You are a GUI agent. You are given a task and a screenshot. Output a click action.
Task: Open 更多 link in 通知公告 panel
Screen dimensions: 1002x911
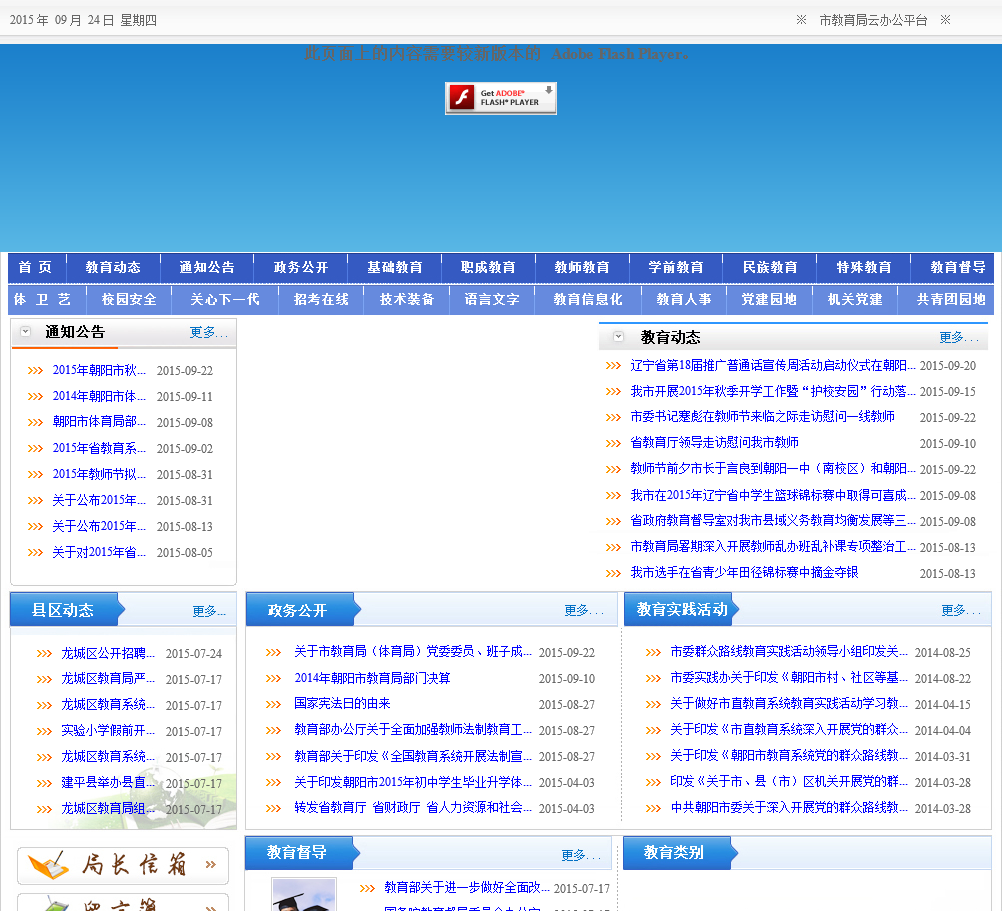208,332
